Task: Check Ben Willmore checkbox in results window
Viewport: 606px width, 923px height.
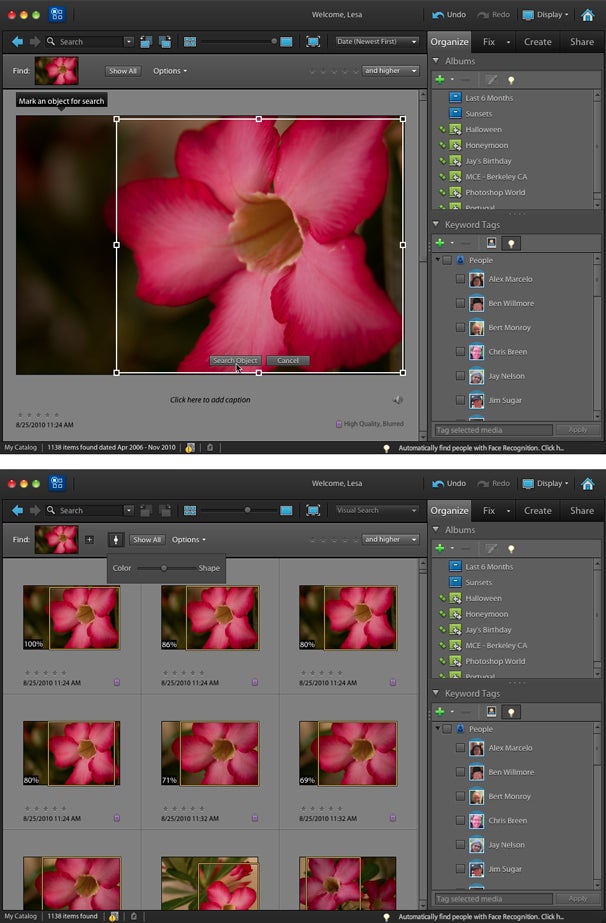Action: (x=460, y=772)
